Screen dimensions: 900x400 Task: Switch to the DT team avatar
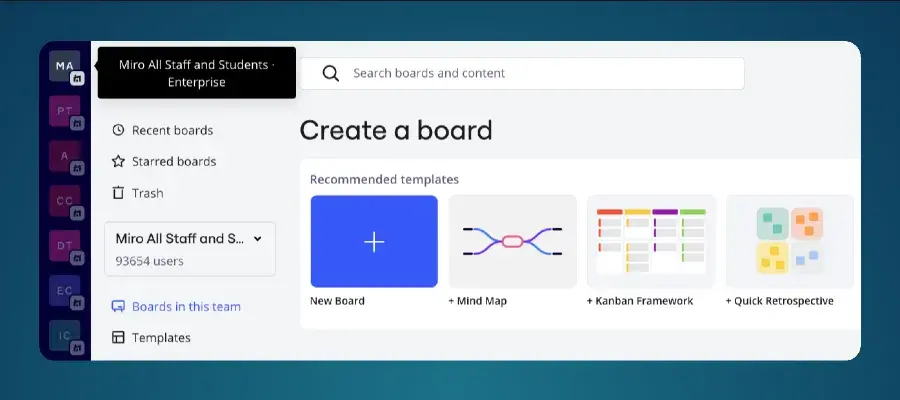click(x=64, y=246)
